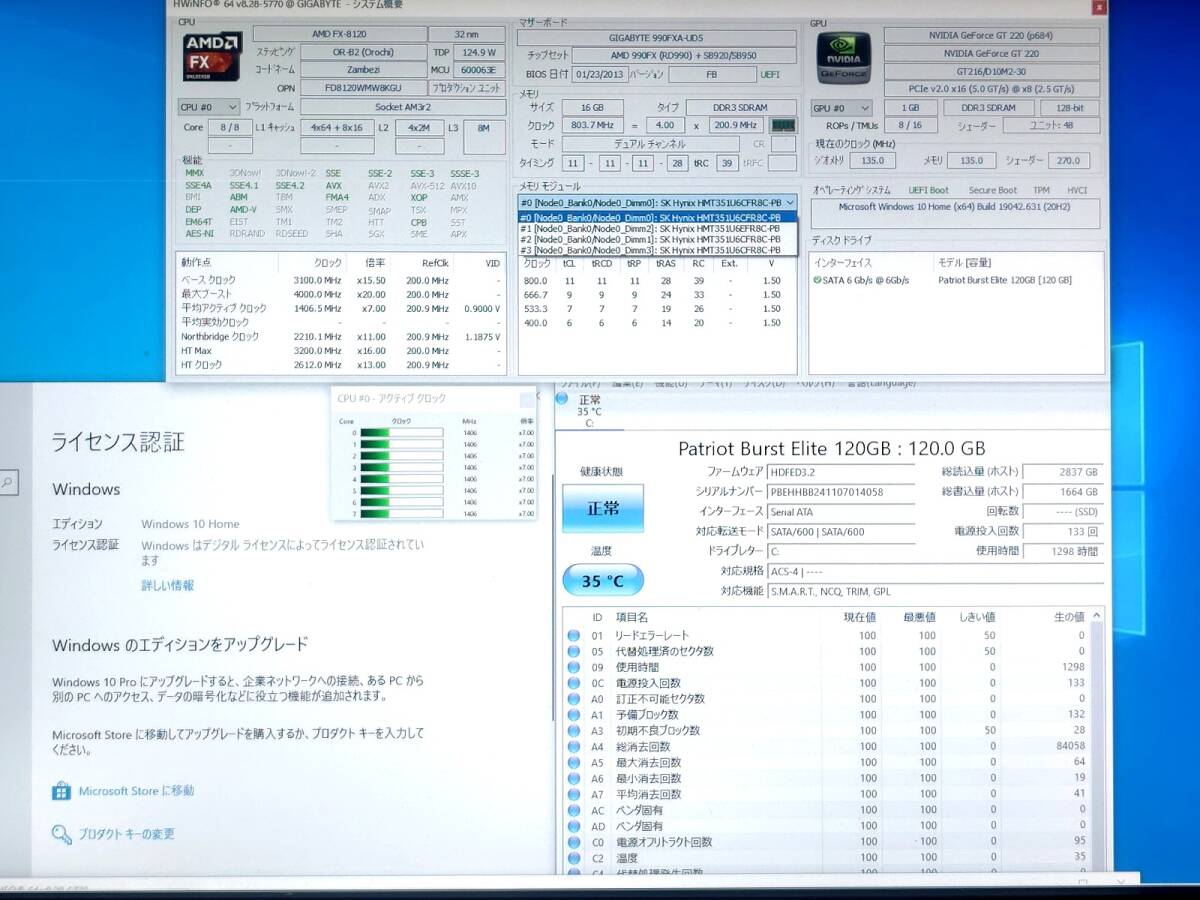This screenshot has height=900, width=1200.
Task: Click the 総消去回数 row in the SMART table
Action: point(826,747)
